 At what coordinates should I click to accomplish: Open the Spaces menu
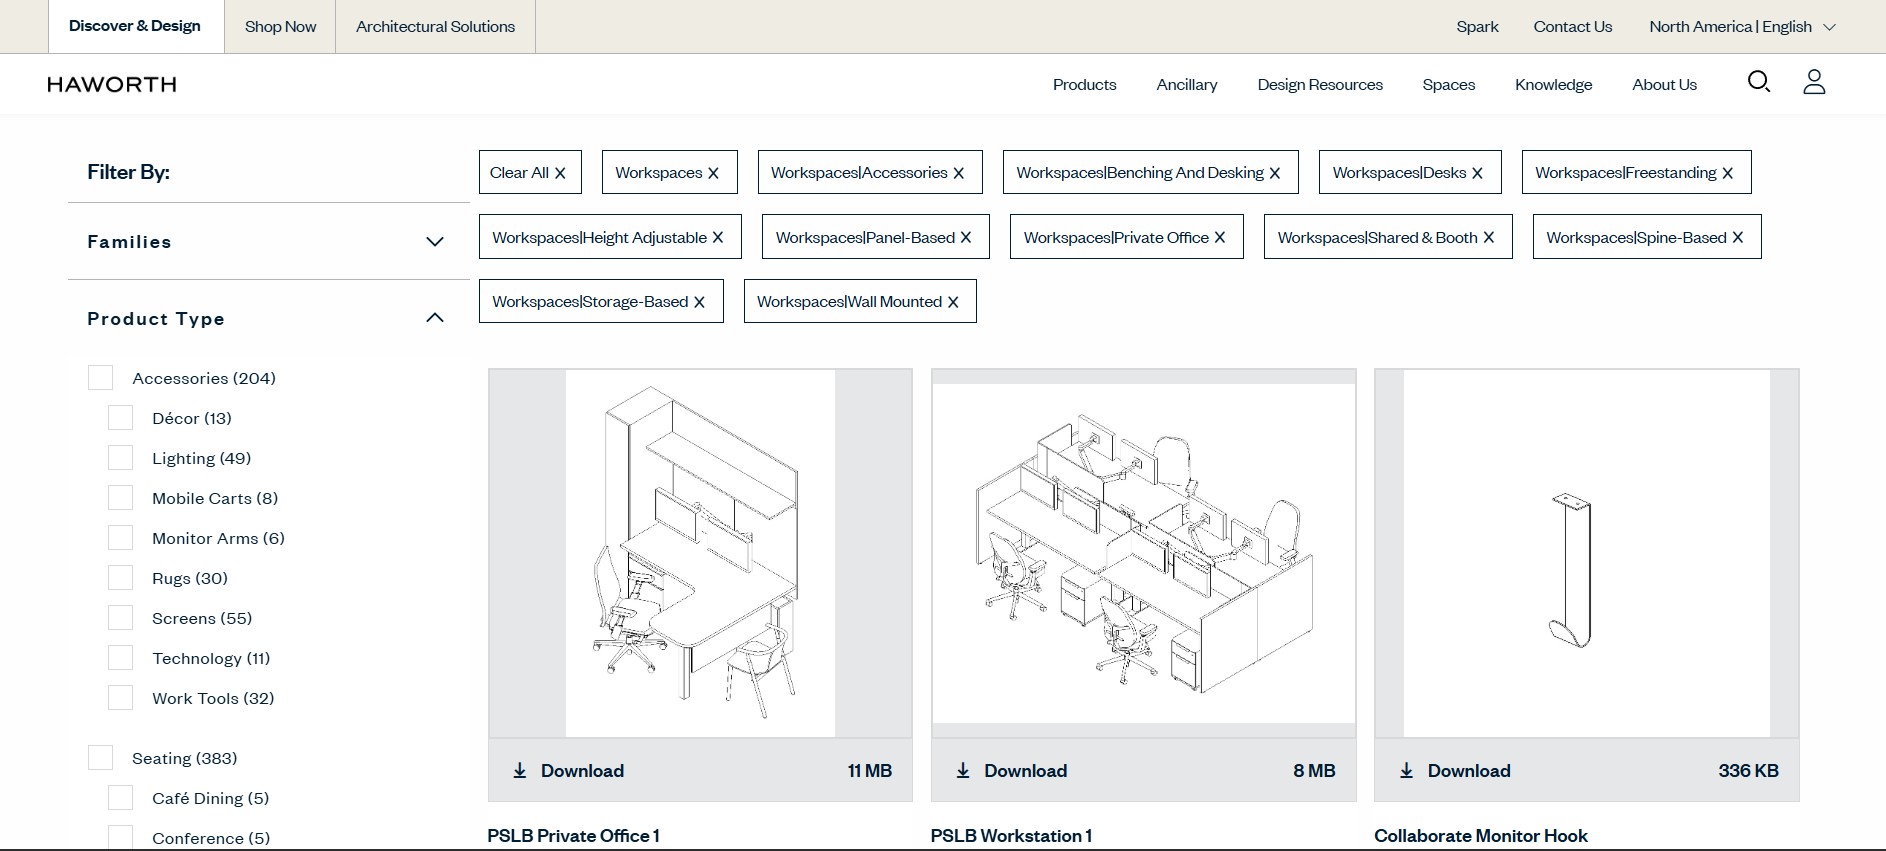[x=1448, y=85]
